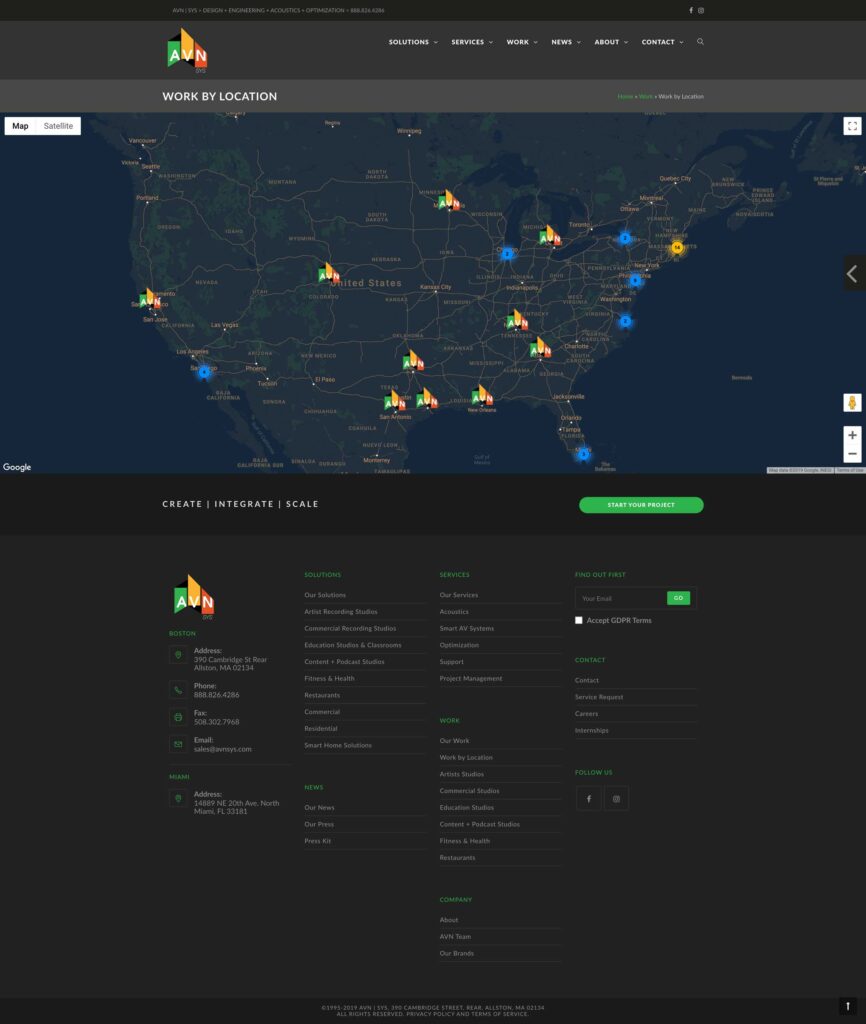Open Acoustics footer link
This screenshot has width=866, height=1024.
click(454, 612)
